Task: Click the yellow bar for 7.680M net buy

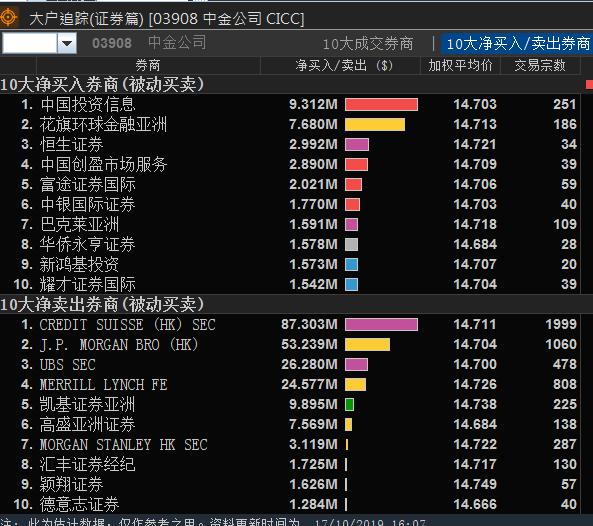Action: tap(375, 124)
